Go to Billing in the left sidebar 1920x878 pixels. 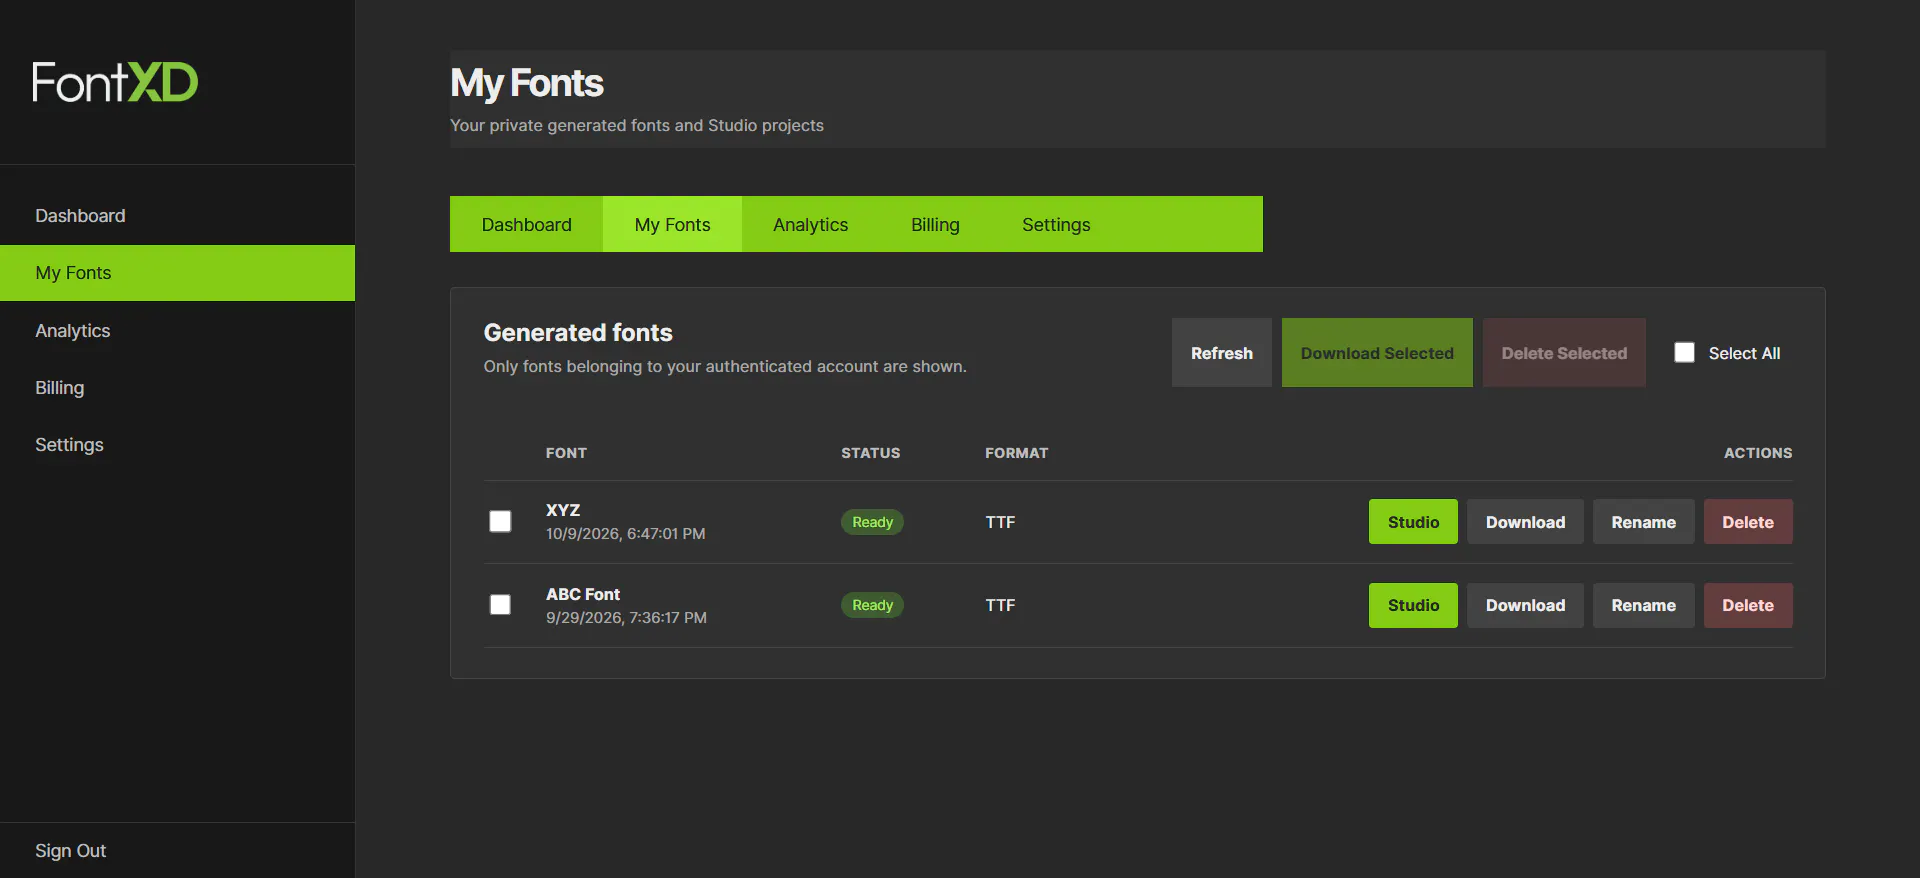(x=178, y=388)
